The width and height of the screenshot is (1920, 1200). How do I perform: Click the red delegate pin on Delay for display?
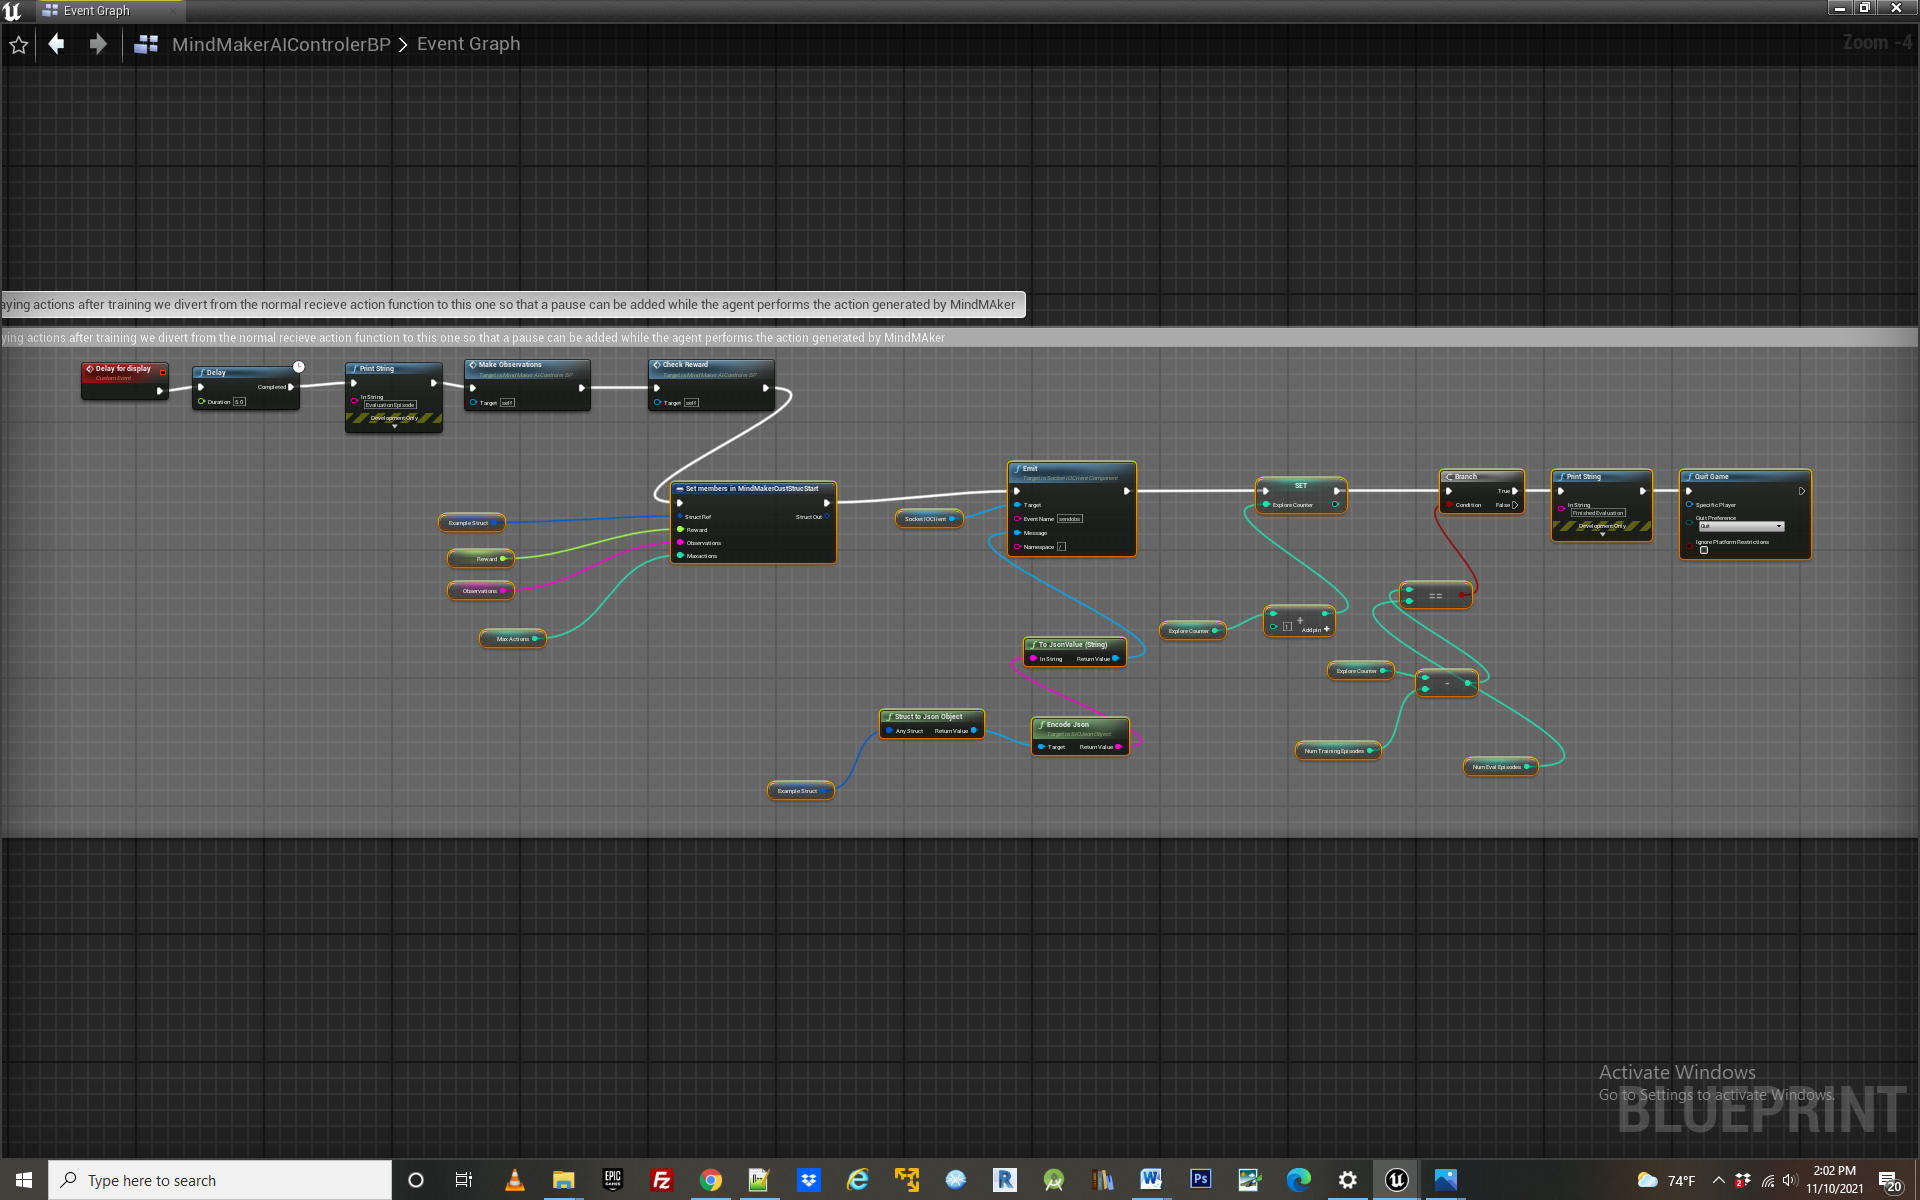click(163, 372)
